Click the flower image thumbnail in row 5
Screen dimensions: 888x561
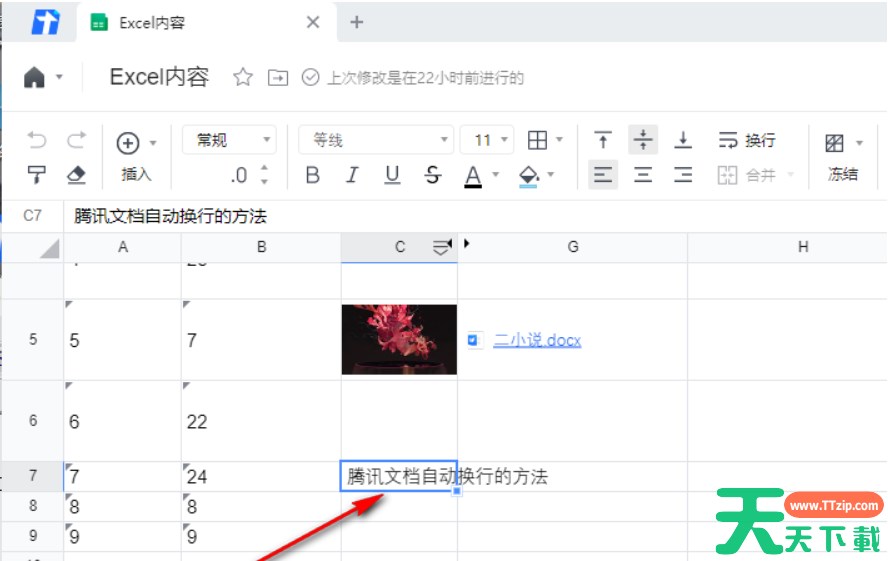[399, 339]
